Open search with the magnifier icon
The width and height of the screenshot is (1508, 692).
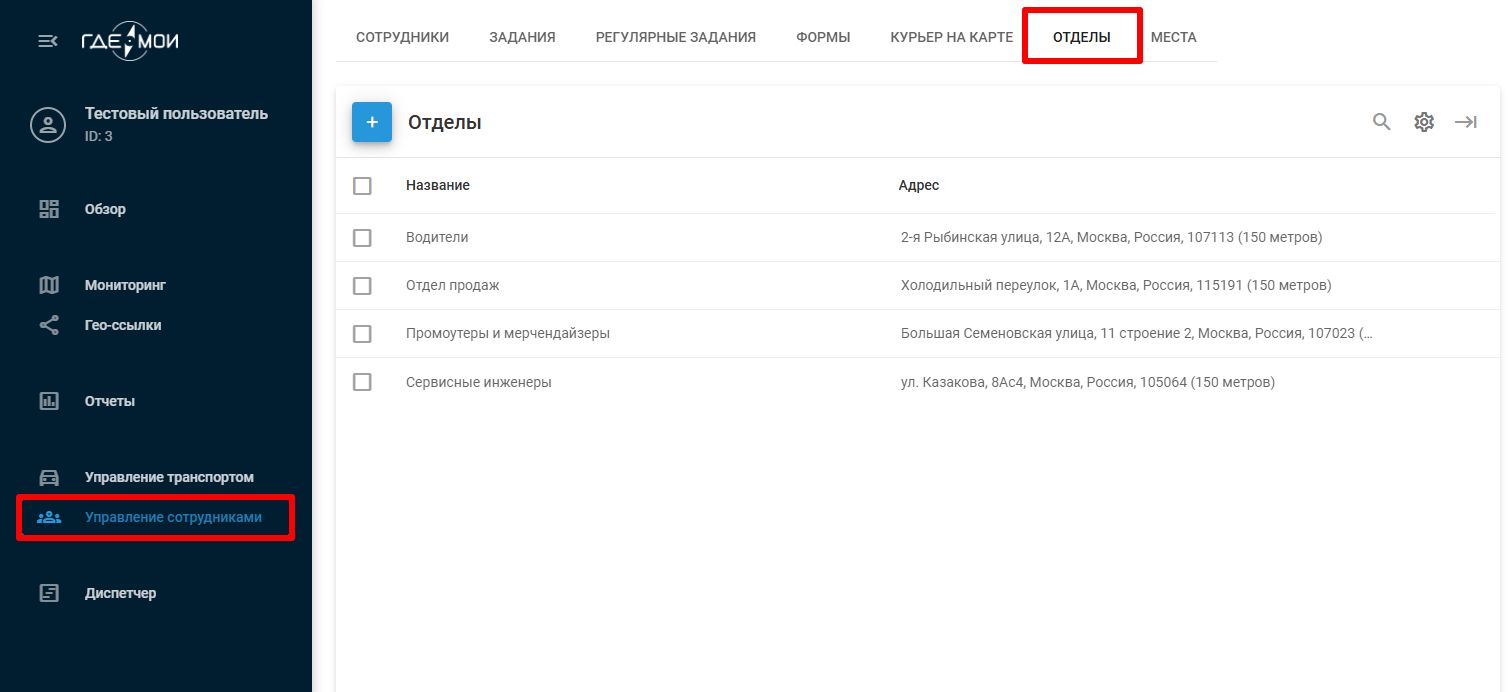point(1381,122)
